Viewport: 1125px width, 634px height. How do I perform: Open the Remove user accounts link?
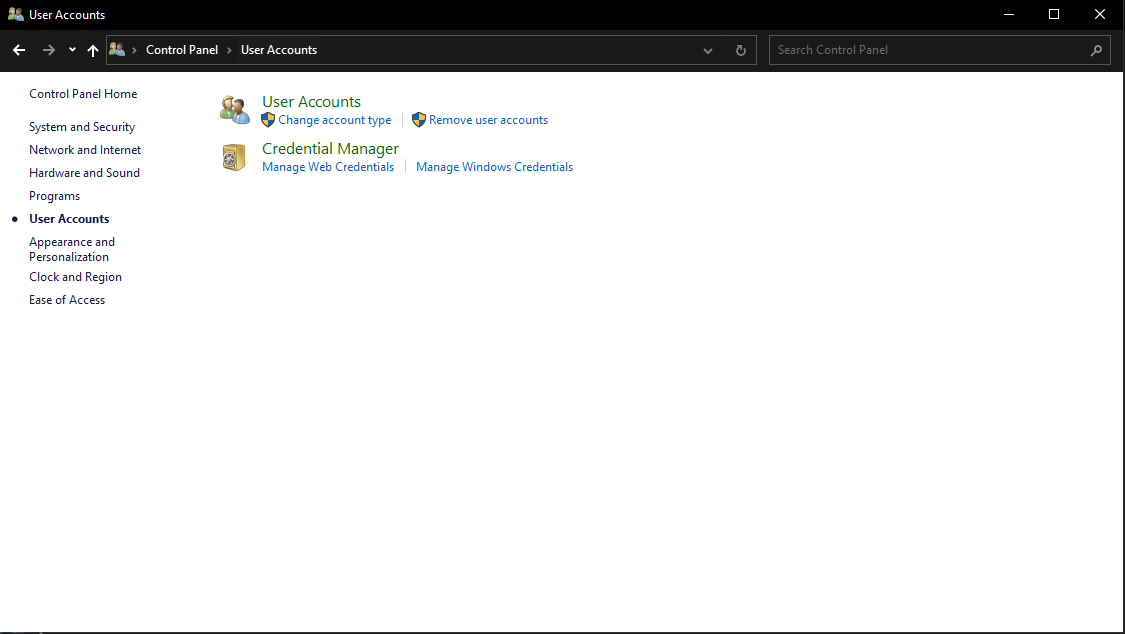pyautogui.click(x=489, y=120)
